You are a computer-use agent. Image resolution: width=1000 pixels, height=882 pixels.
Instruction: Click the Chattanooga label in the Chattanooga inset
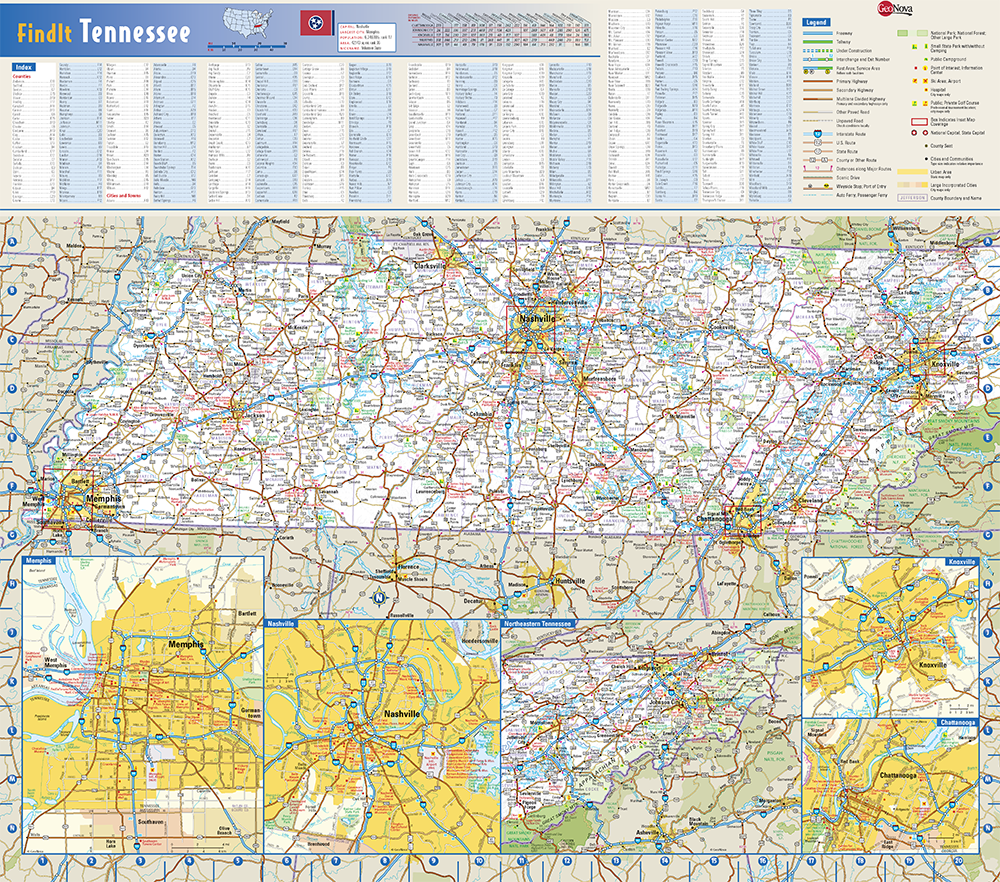[x=898, y=775]
